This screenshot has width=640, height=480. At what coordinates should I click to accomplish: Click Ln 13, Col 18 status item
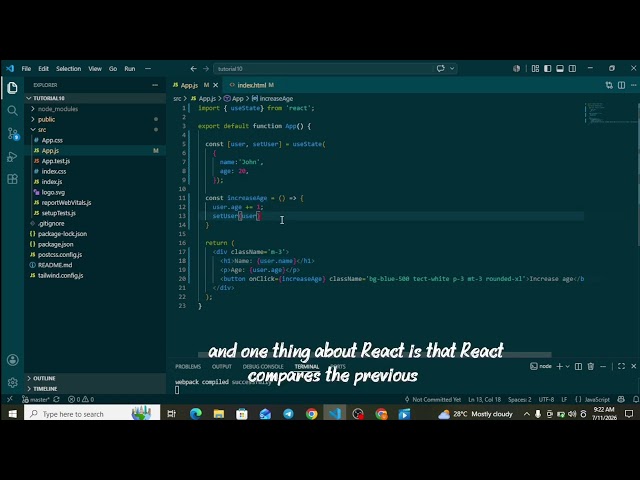point(484,399)
